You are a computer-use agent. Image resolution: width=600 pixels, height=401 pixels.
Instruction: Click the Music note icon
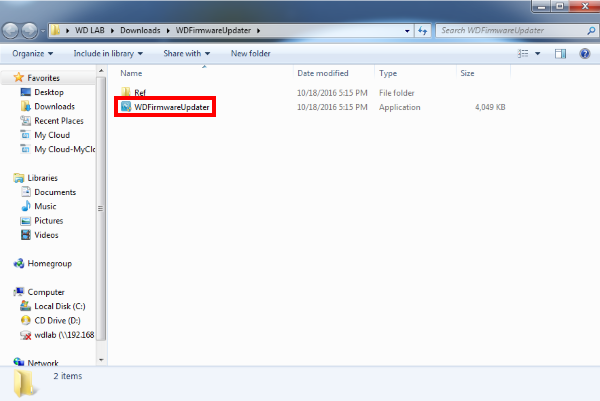(x=26, y=206)
